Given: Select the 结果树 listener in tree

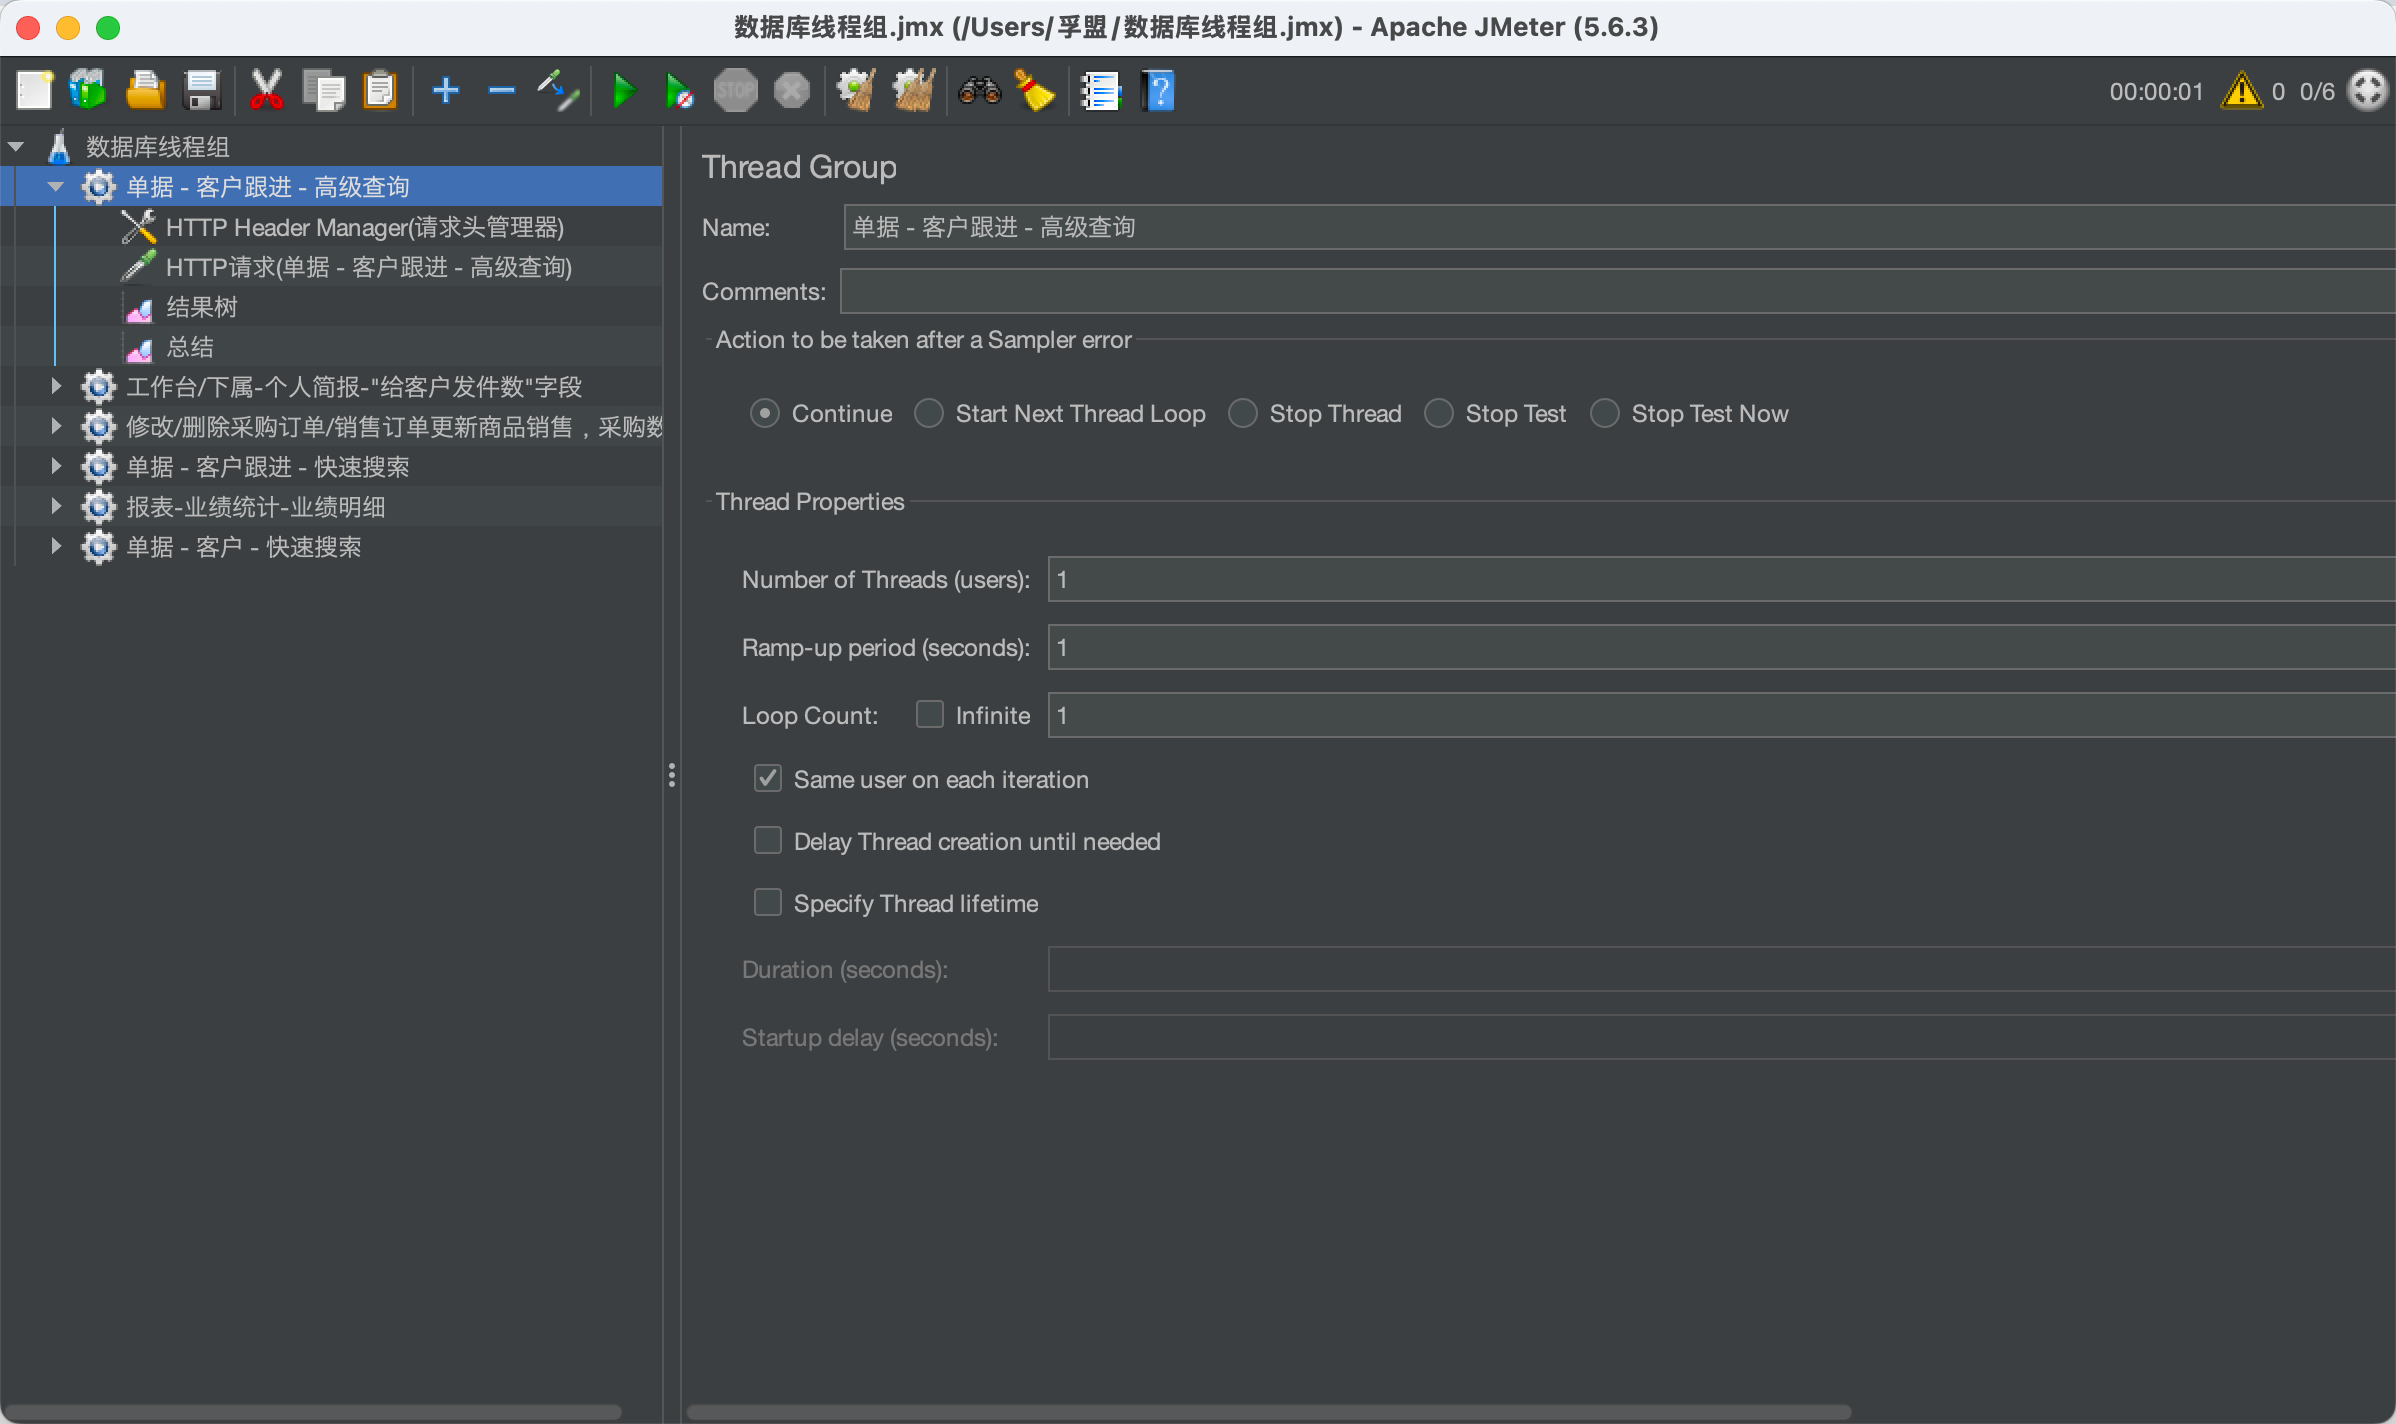Looking at the screenshot, I should pos(201,307).
